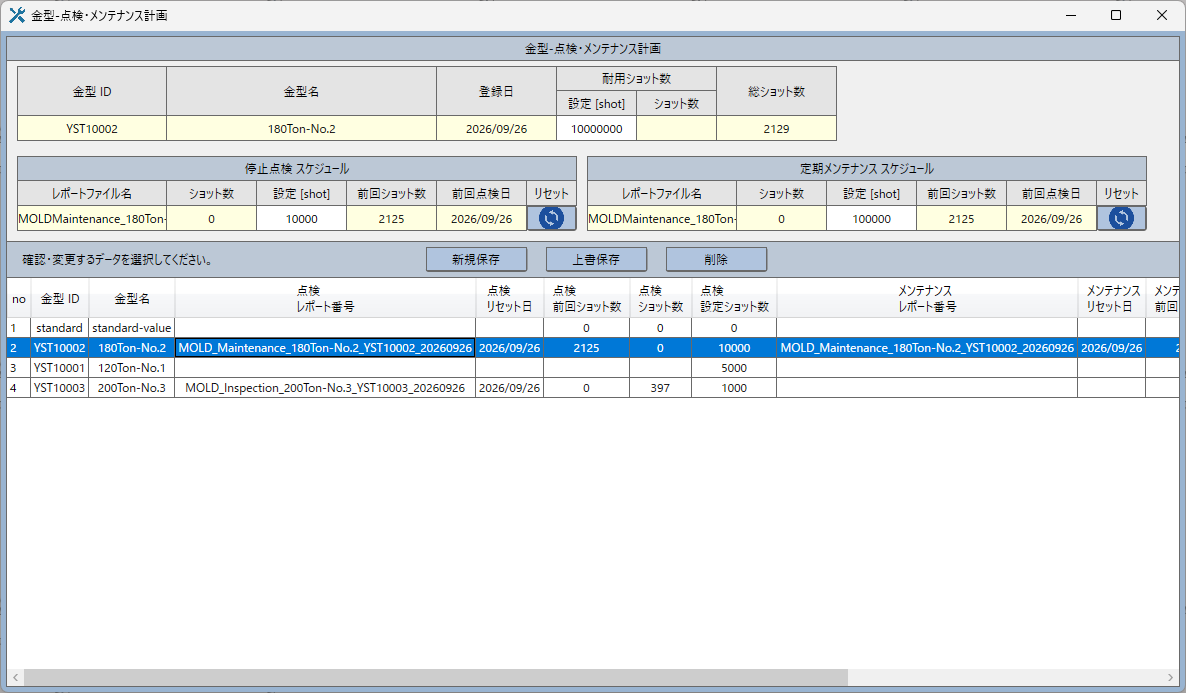1186x693 pixels.
Task: Click the reset icon in 定期メンテナンス スケジュール
Action: pos(1121,219)
